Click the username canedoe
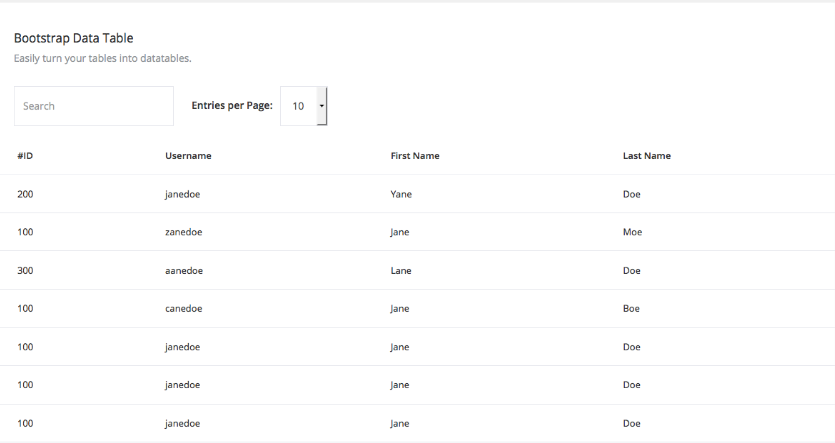The height and width of the screenshot is (443, 835). click(x=184, y=309)
